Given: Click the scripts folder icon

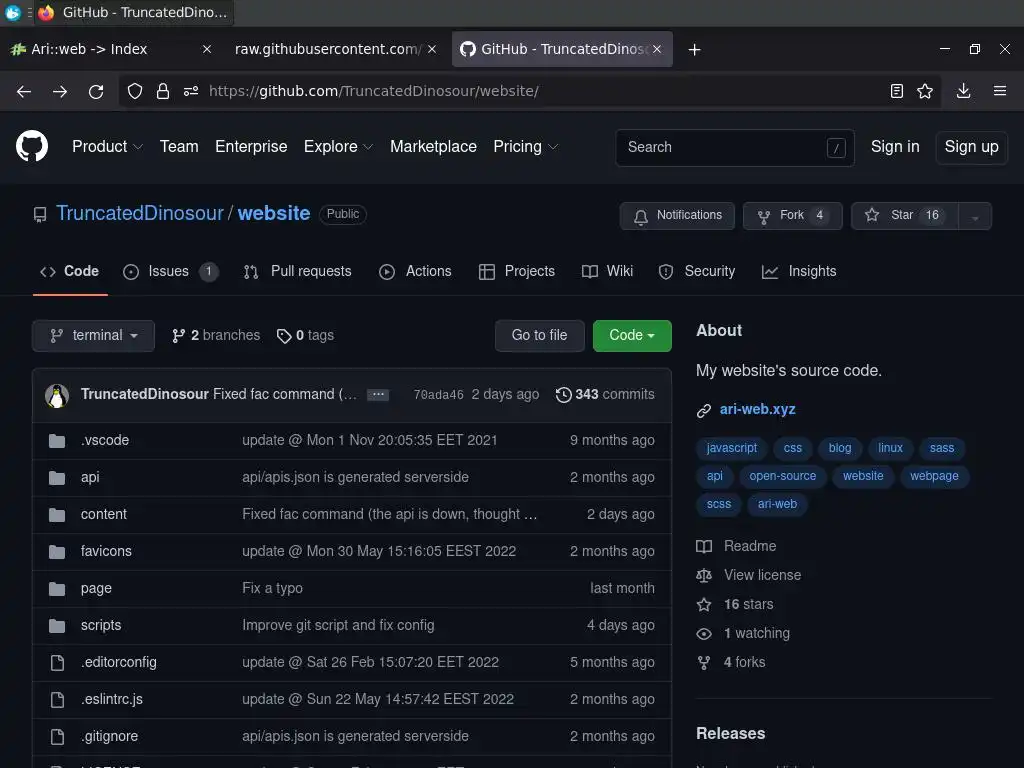Looking at the screenshot, I should [x=57, y=626].
